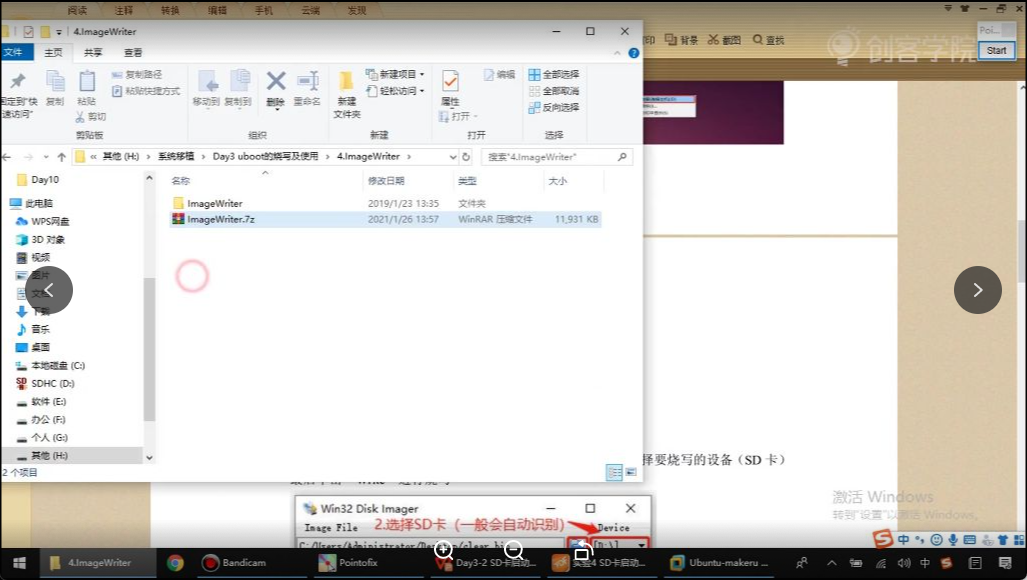The width and height of the screenshot is (1027, 580).
Task: Click Edit (编辑) in Open group
Action: pos(500,75)
